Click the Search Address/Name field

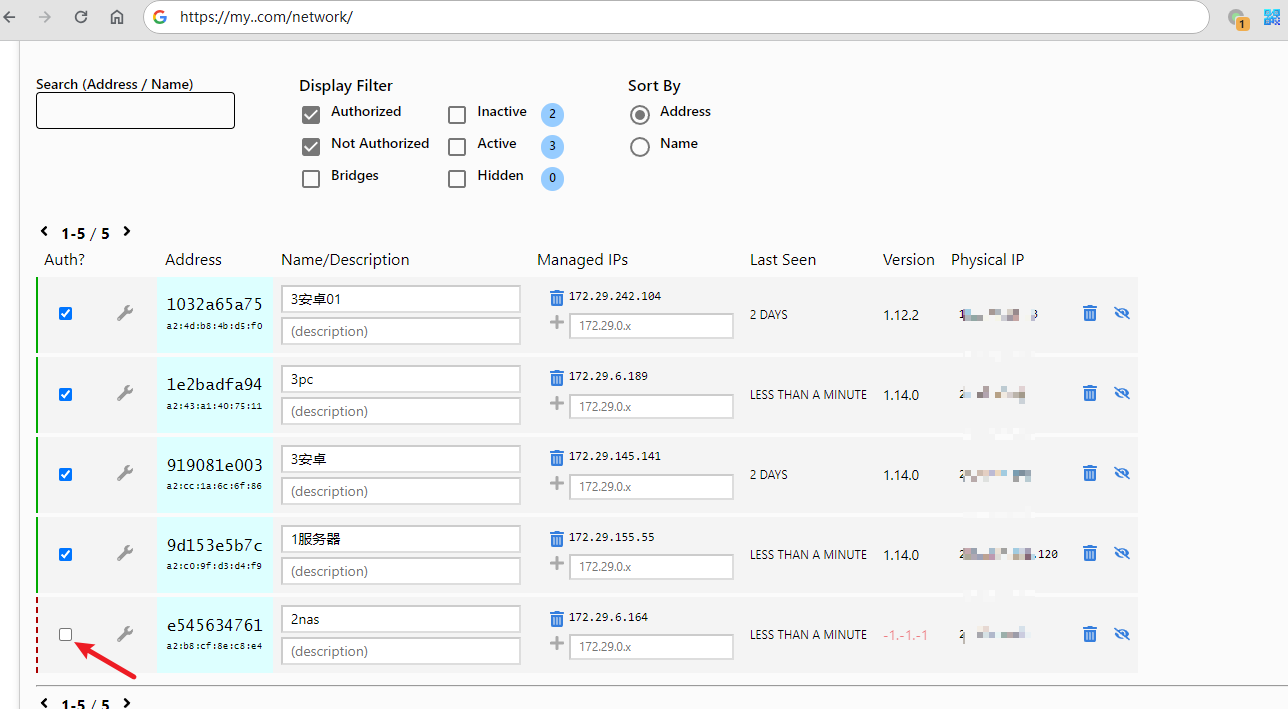135,111
